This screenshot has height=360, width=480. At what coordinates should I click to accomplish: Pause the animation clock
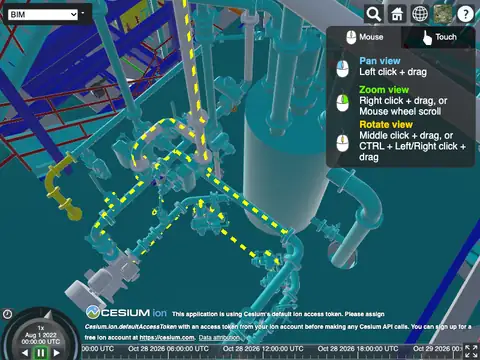41,352
